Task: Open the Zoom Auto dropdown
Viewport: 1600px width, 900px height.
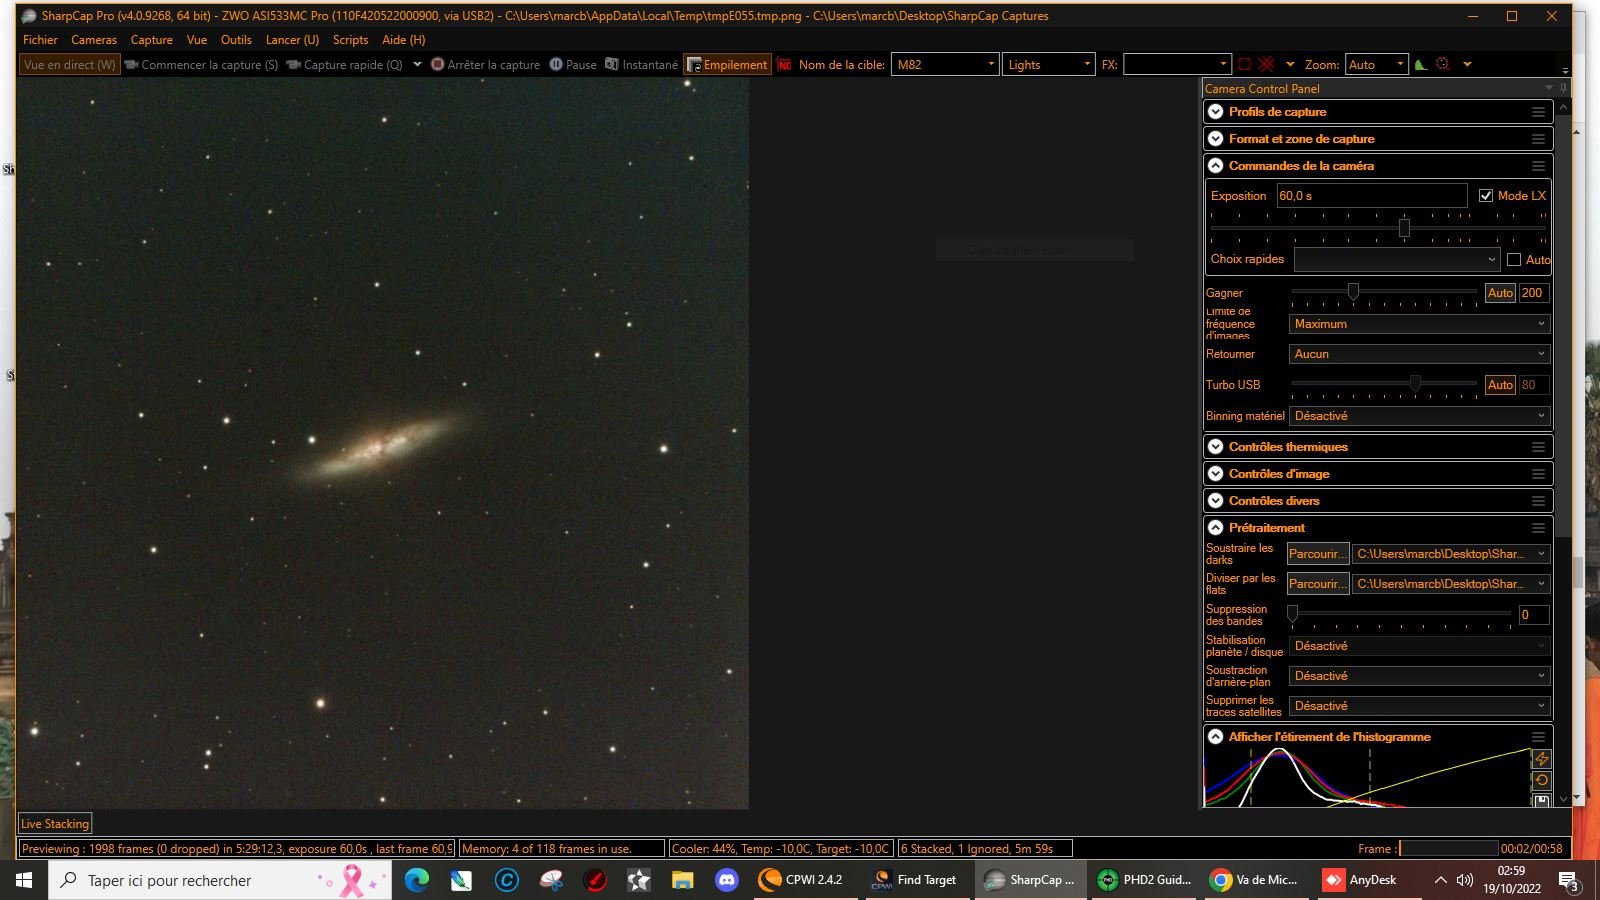Action: click(1376, 64)
